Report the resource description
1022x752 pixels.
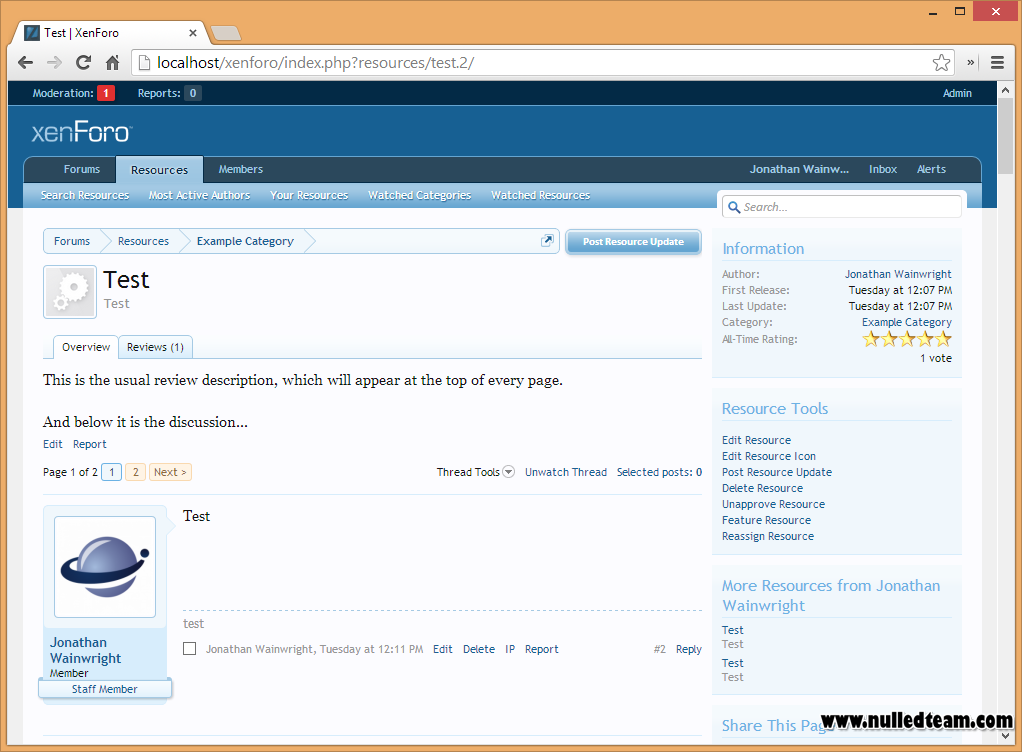coord(90,444)
